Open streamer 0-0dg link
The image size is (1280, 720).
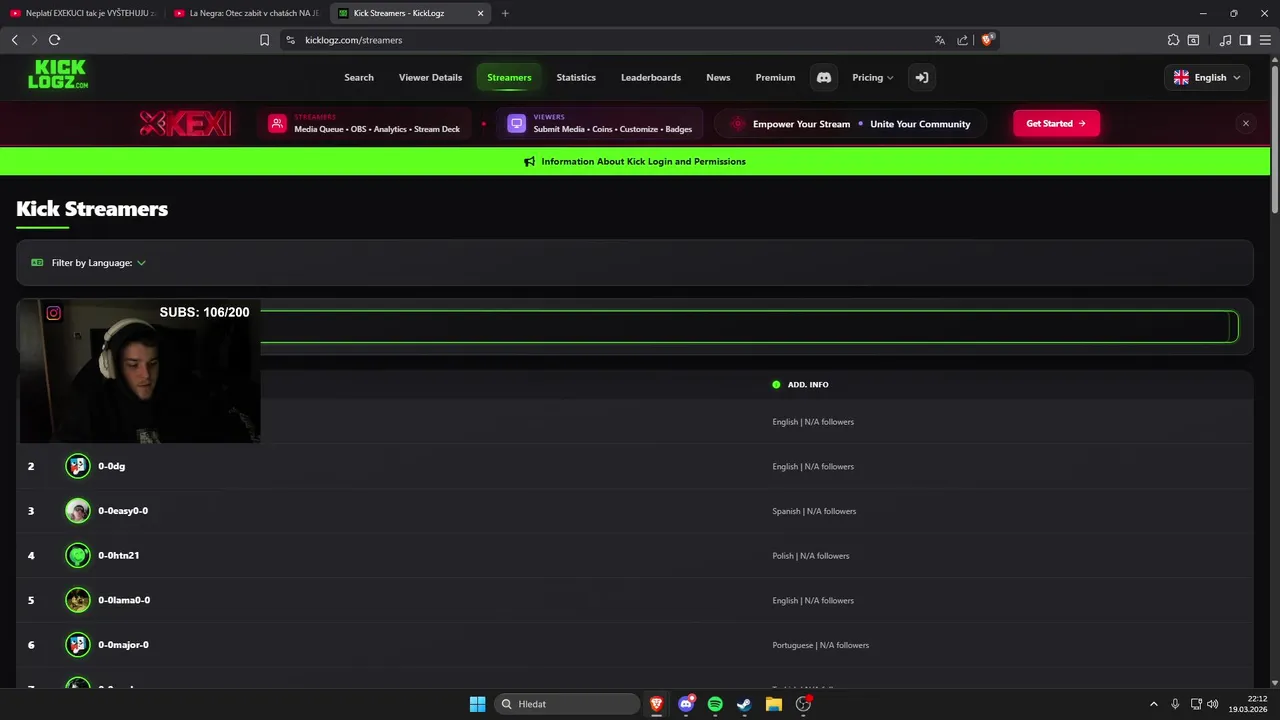[x=111, y=466]
